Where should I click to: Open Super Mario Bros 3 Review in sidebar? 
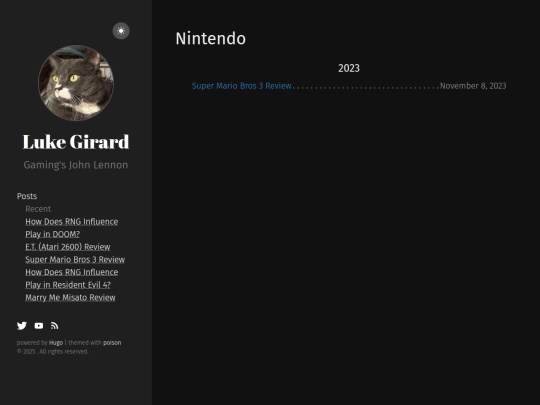point(75,260)
